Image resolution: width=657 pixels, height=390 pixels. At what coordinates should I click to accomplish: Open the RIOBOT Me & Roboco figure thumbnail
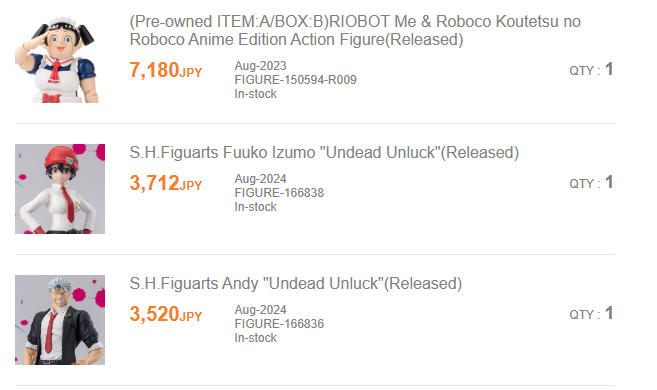57,58
